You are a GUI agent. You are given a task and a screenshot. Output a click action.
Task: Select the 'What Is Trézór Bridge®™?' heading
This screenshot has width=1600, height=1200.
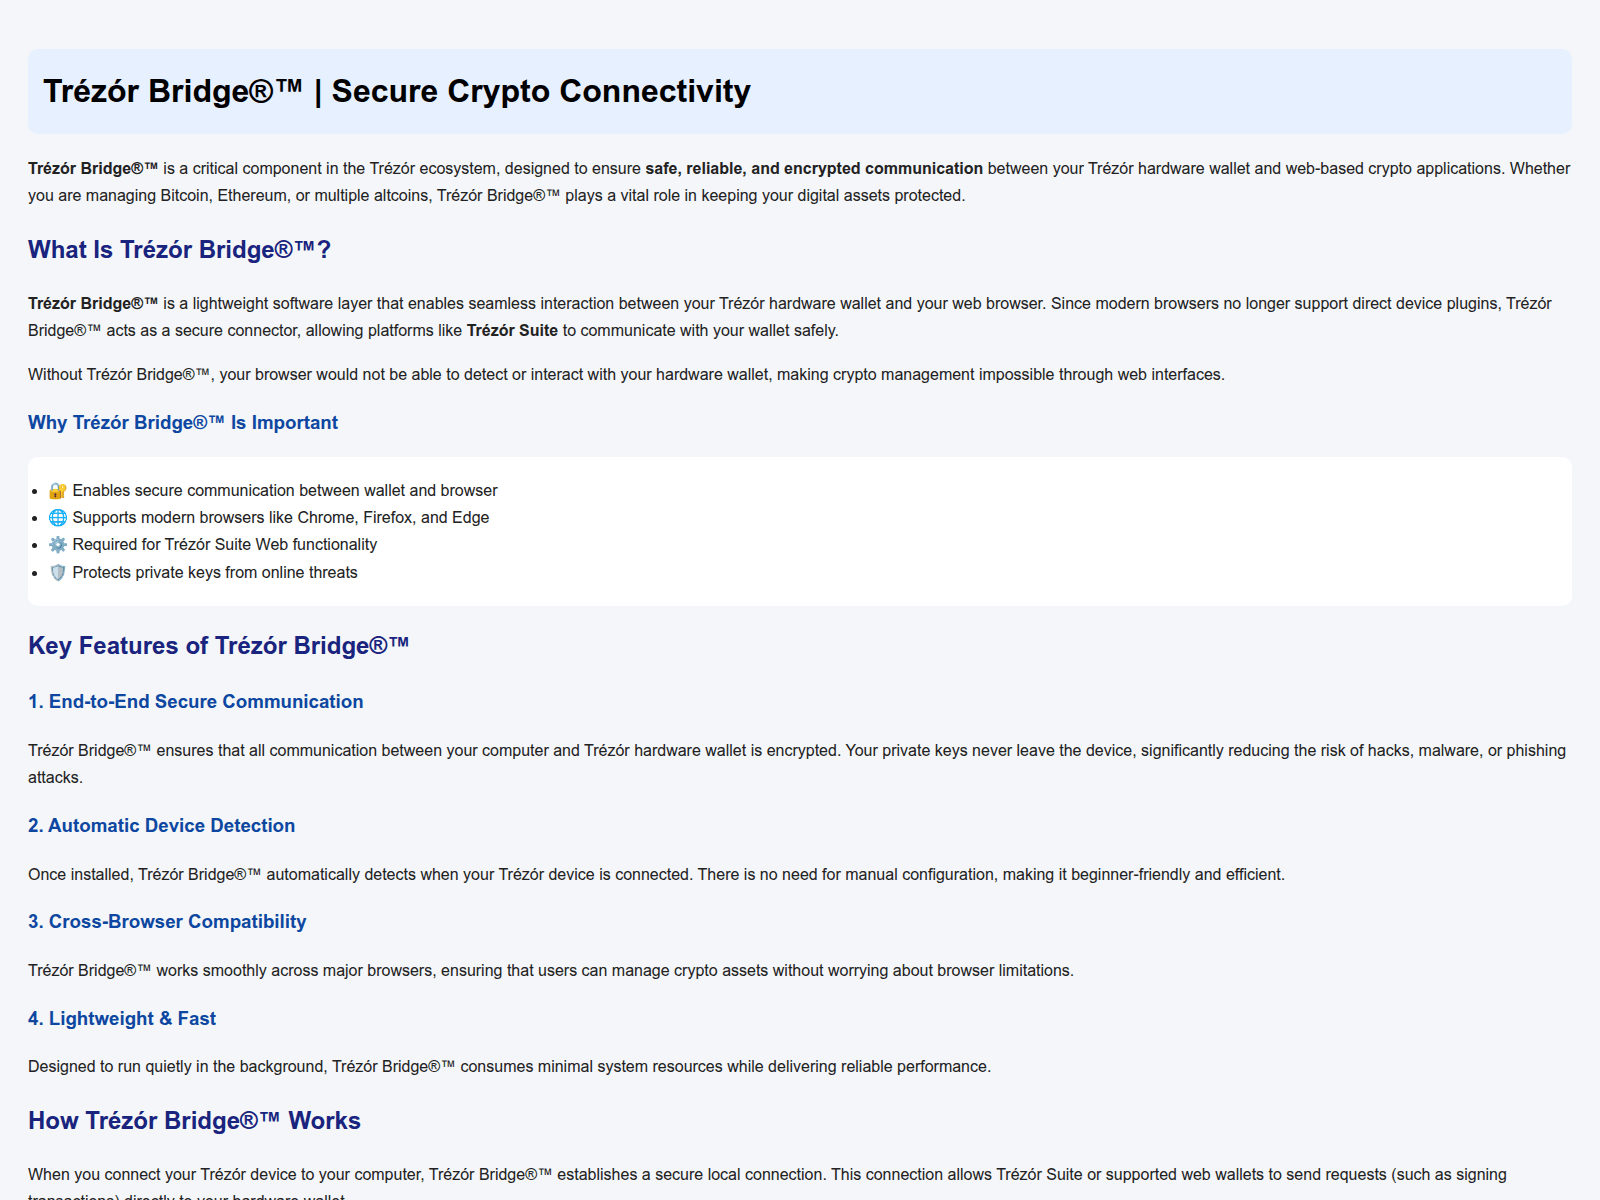coord(179,250)
